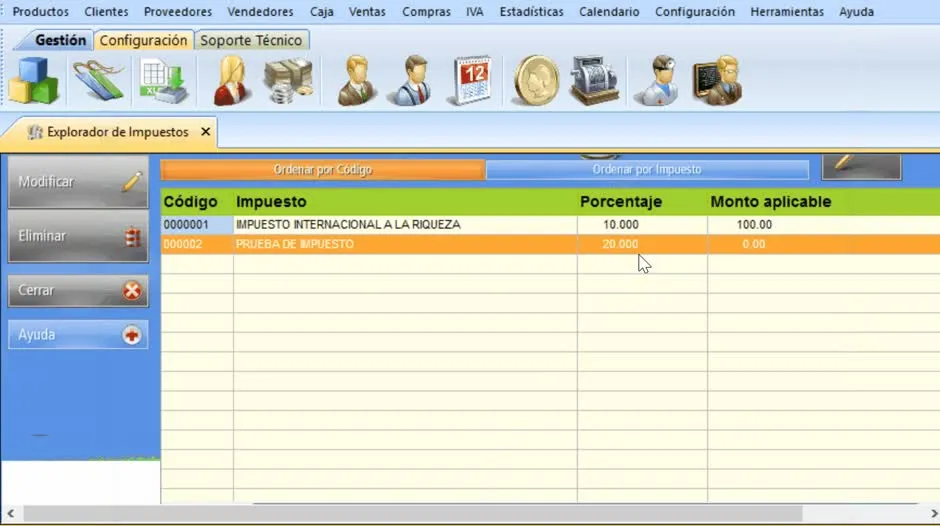This screenshot has height=526, width=940.
Task: Click the Cerrar button
Action: [78, 291]
